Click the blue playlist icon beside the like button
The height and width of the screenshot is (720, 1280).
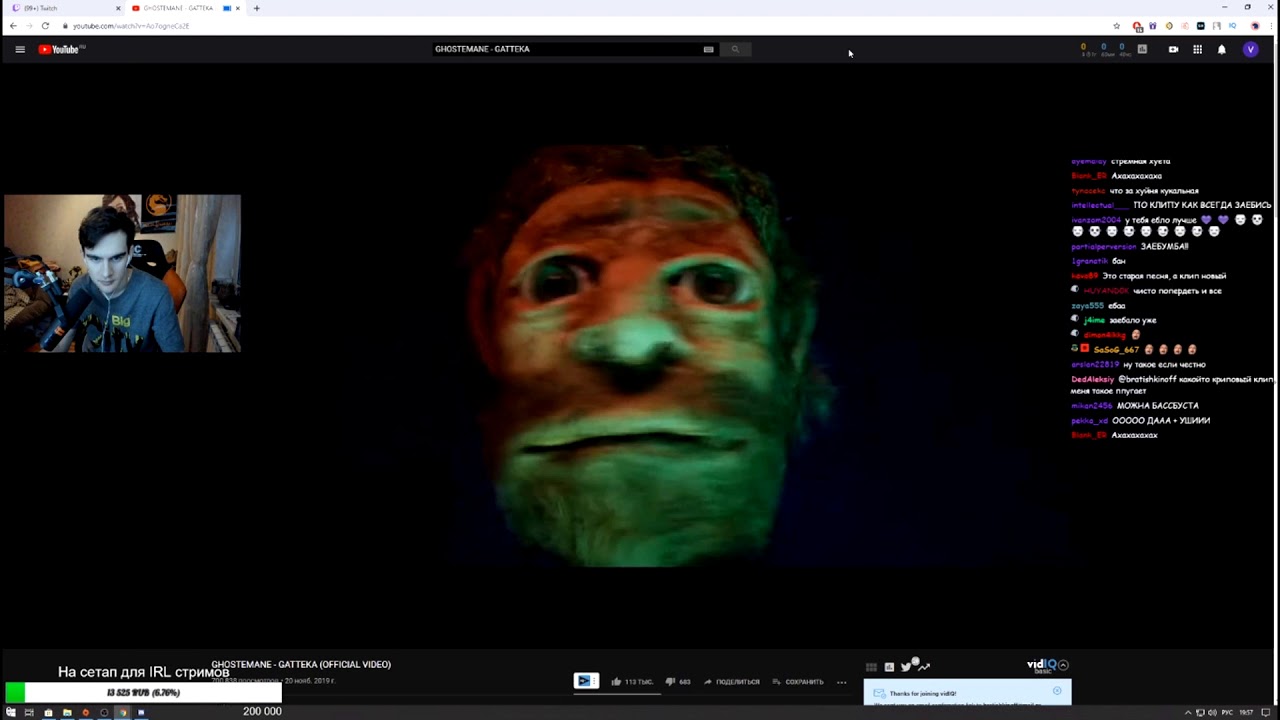[x=586, y=681]
